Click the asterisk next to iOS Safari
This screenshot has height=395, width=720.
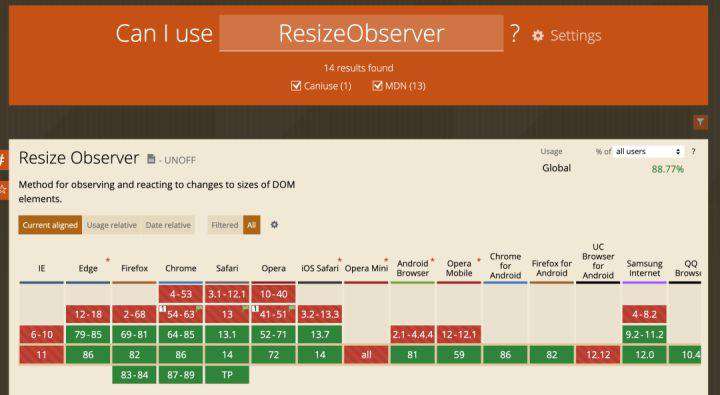[x=340, y=260]
